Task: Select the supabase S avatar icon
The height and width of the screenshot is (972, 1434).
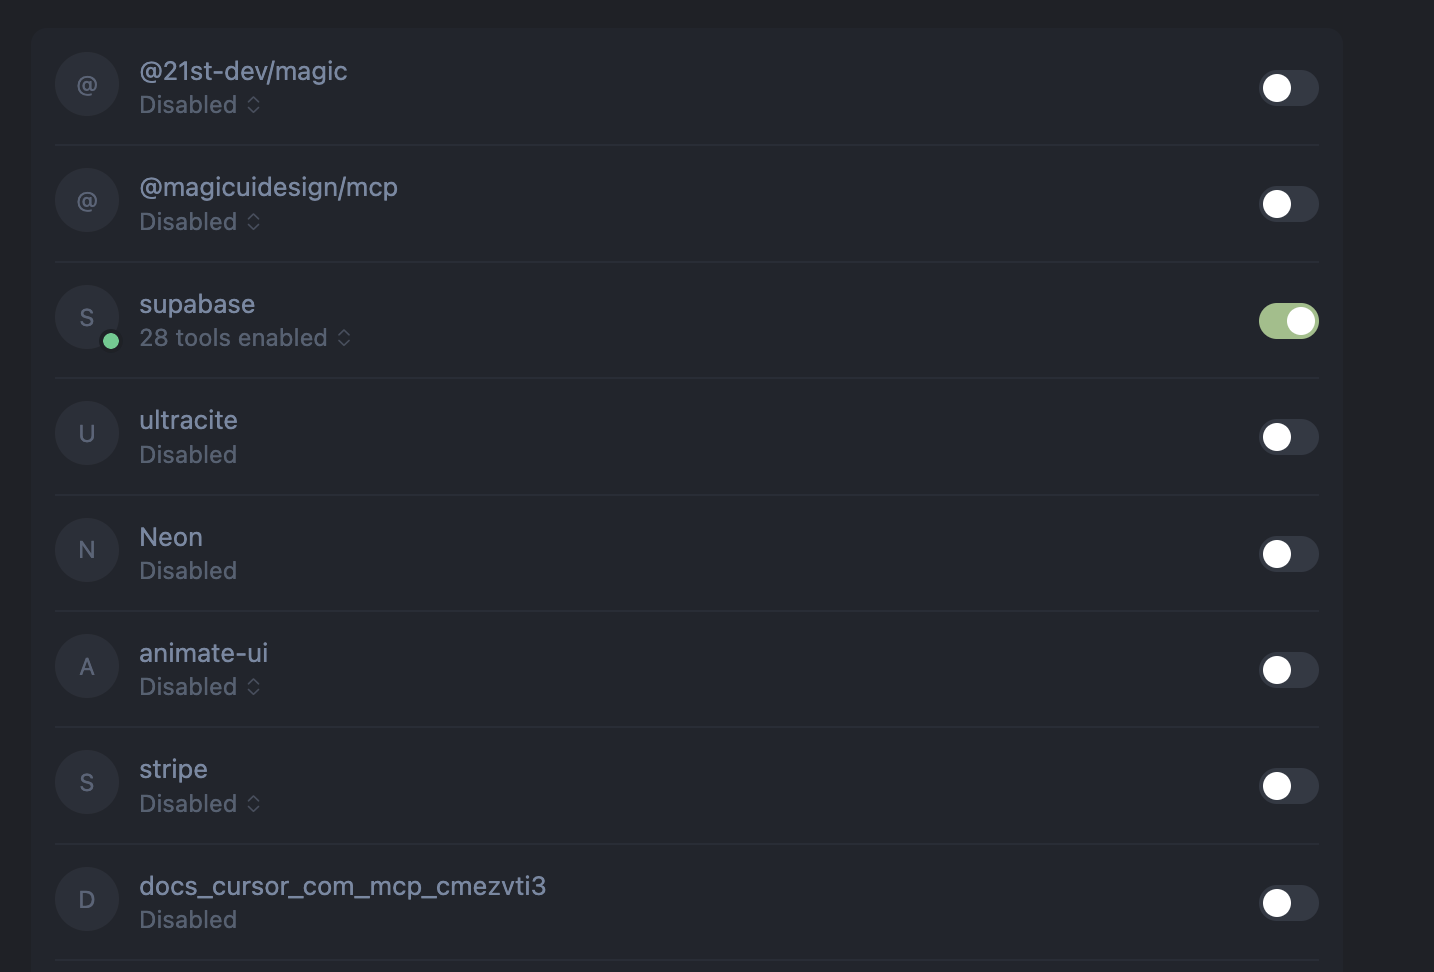Action: coord(87,317)
